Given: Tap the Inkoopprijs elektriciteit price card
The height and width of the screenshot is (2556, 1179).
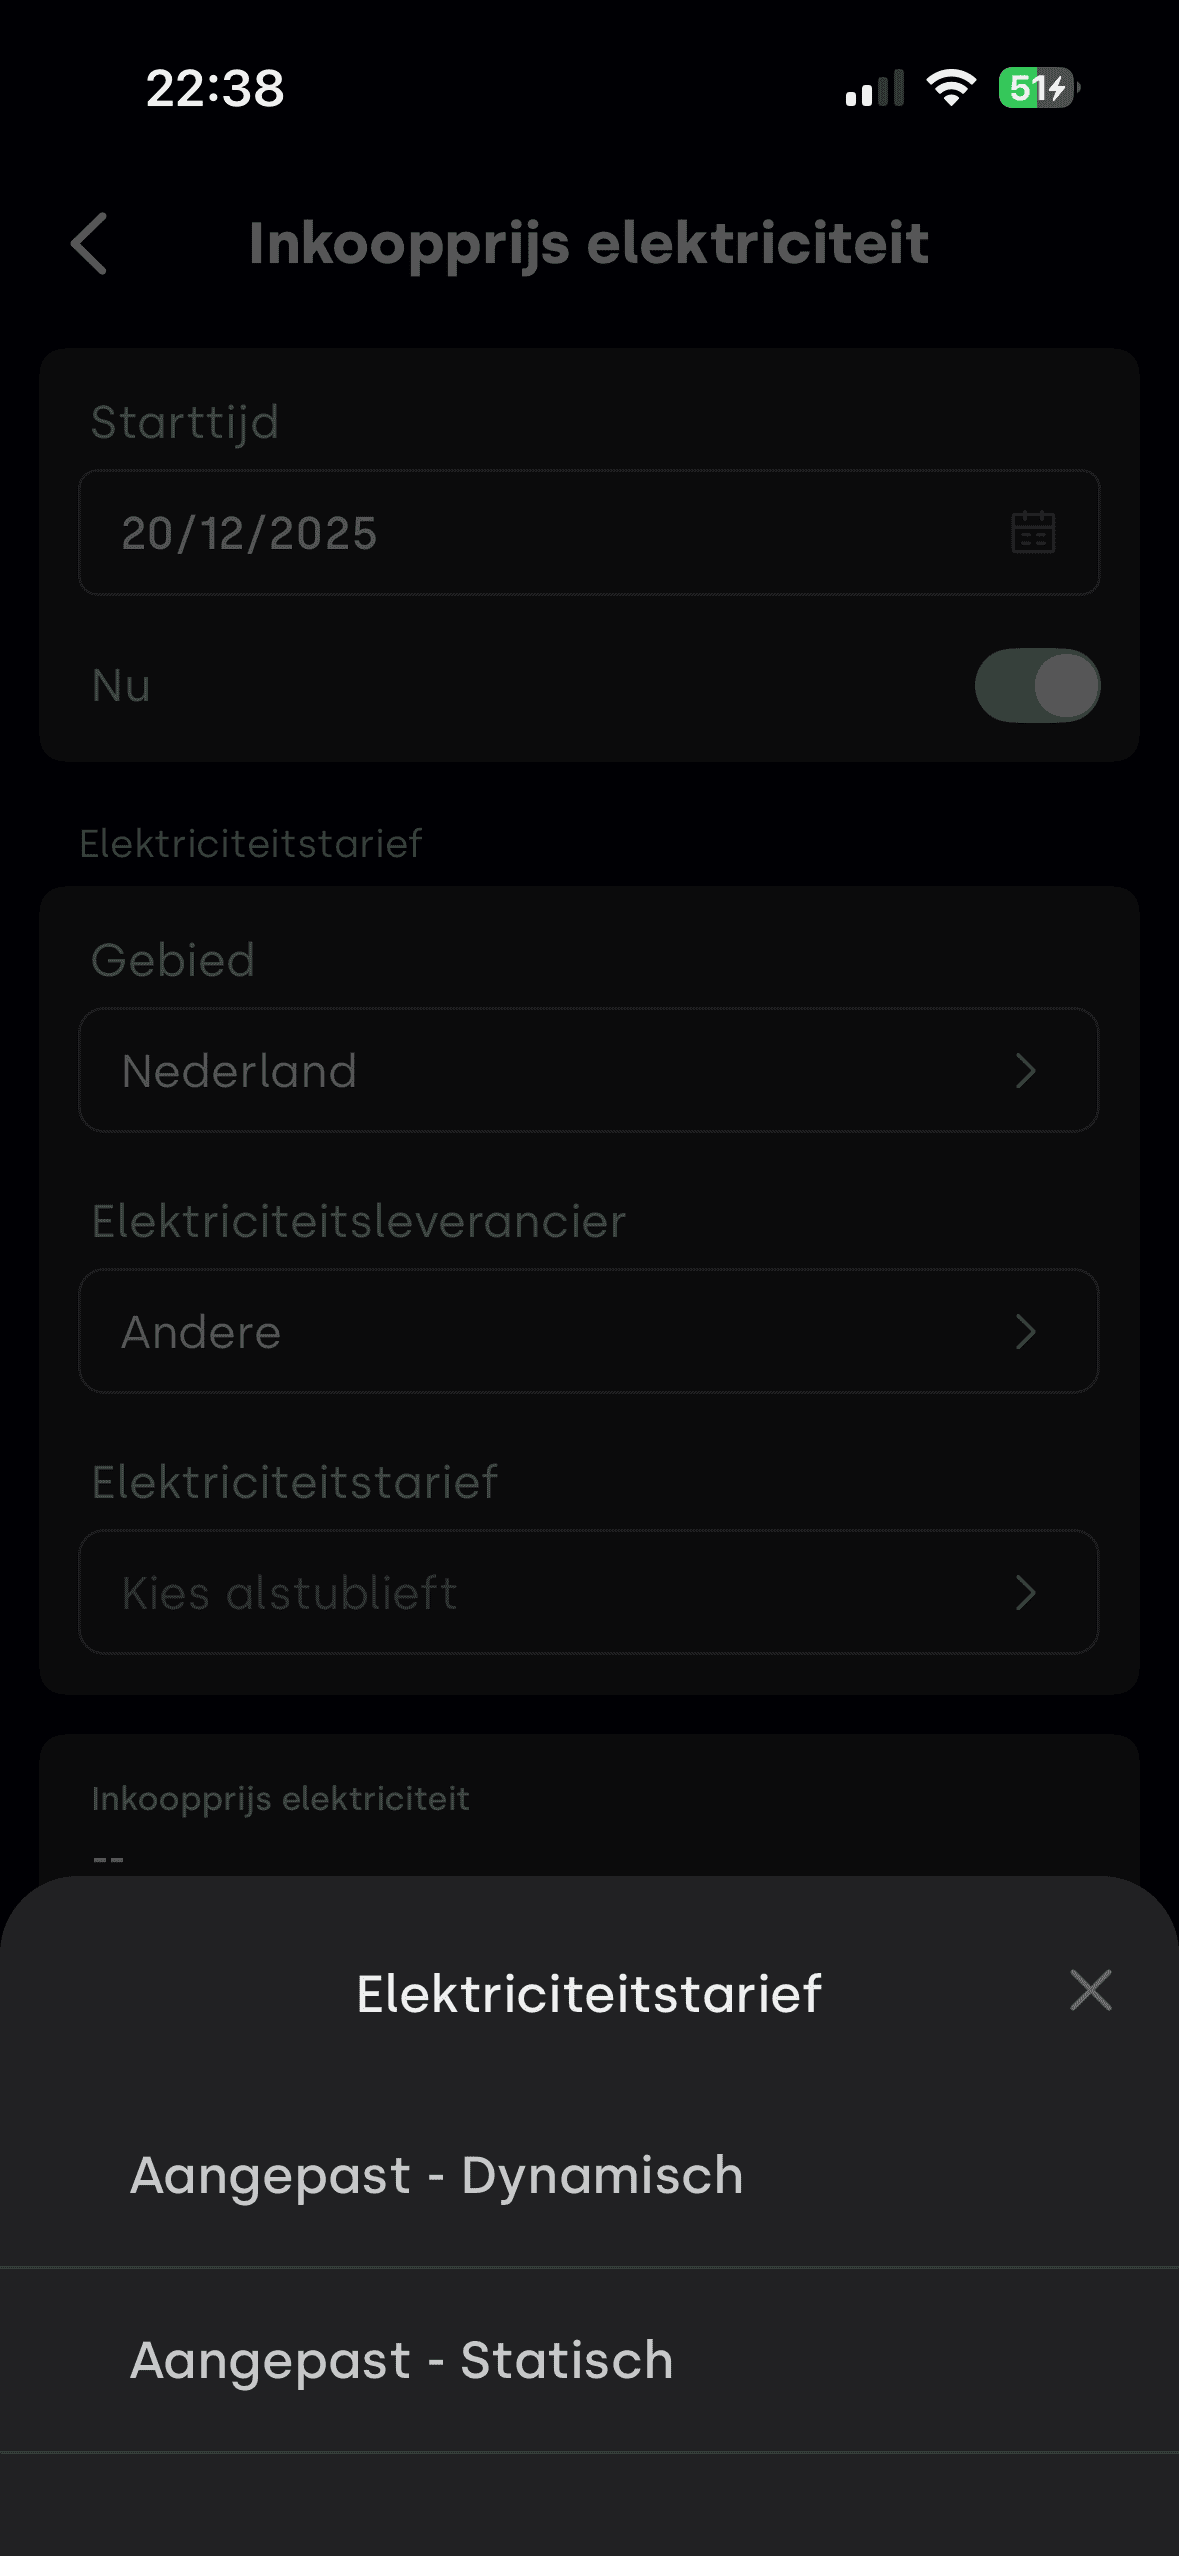Looking at the screenshot, I should [x=589, y=1810].
